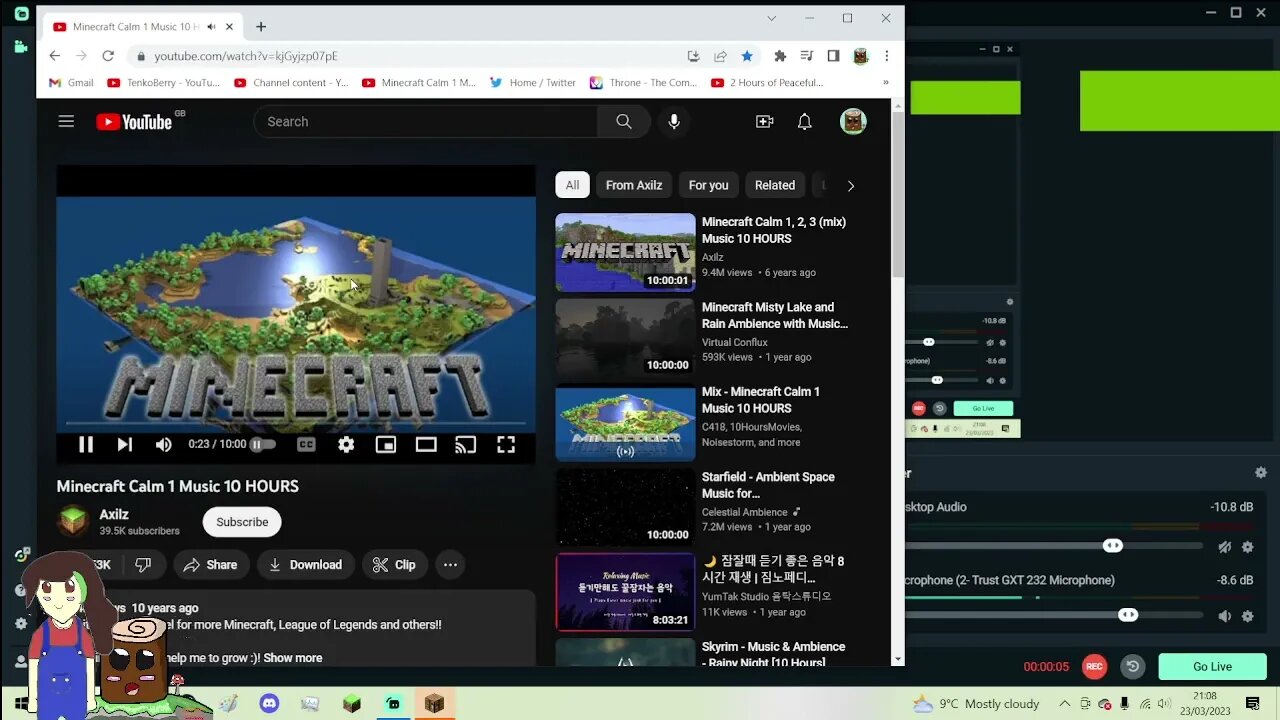Click Go Live in Streamlabs
The width and height of the screenshot is (1280, 720).
(x=1212, y=666)
